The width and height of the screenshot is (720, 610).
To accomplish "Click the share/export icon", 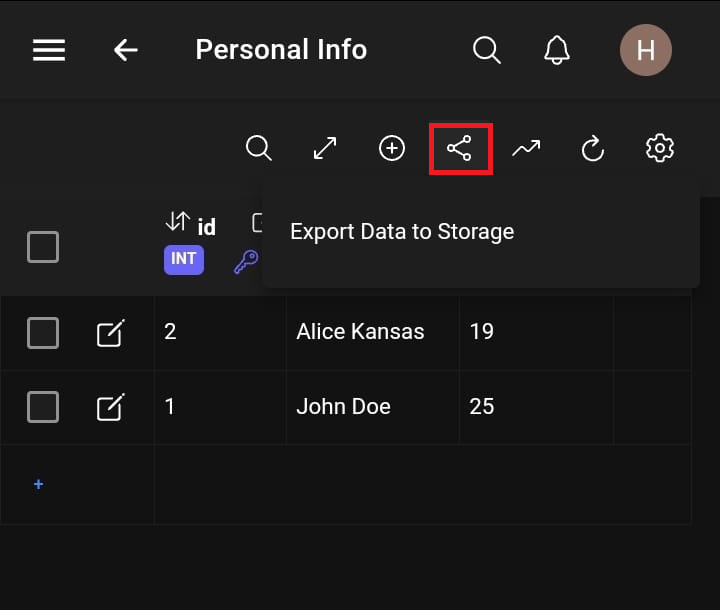I will pos(460,149).
